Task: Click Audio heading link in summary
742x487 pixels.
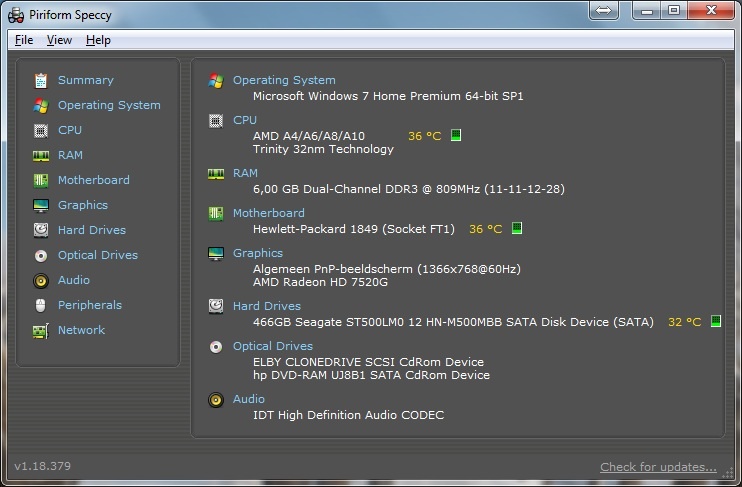Action: (x=248, y=399)
